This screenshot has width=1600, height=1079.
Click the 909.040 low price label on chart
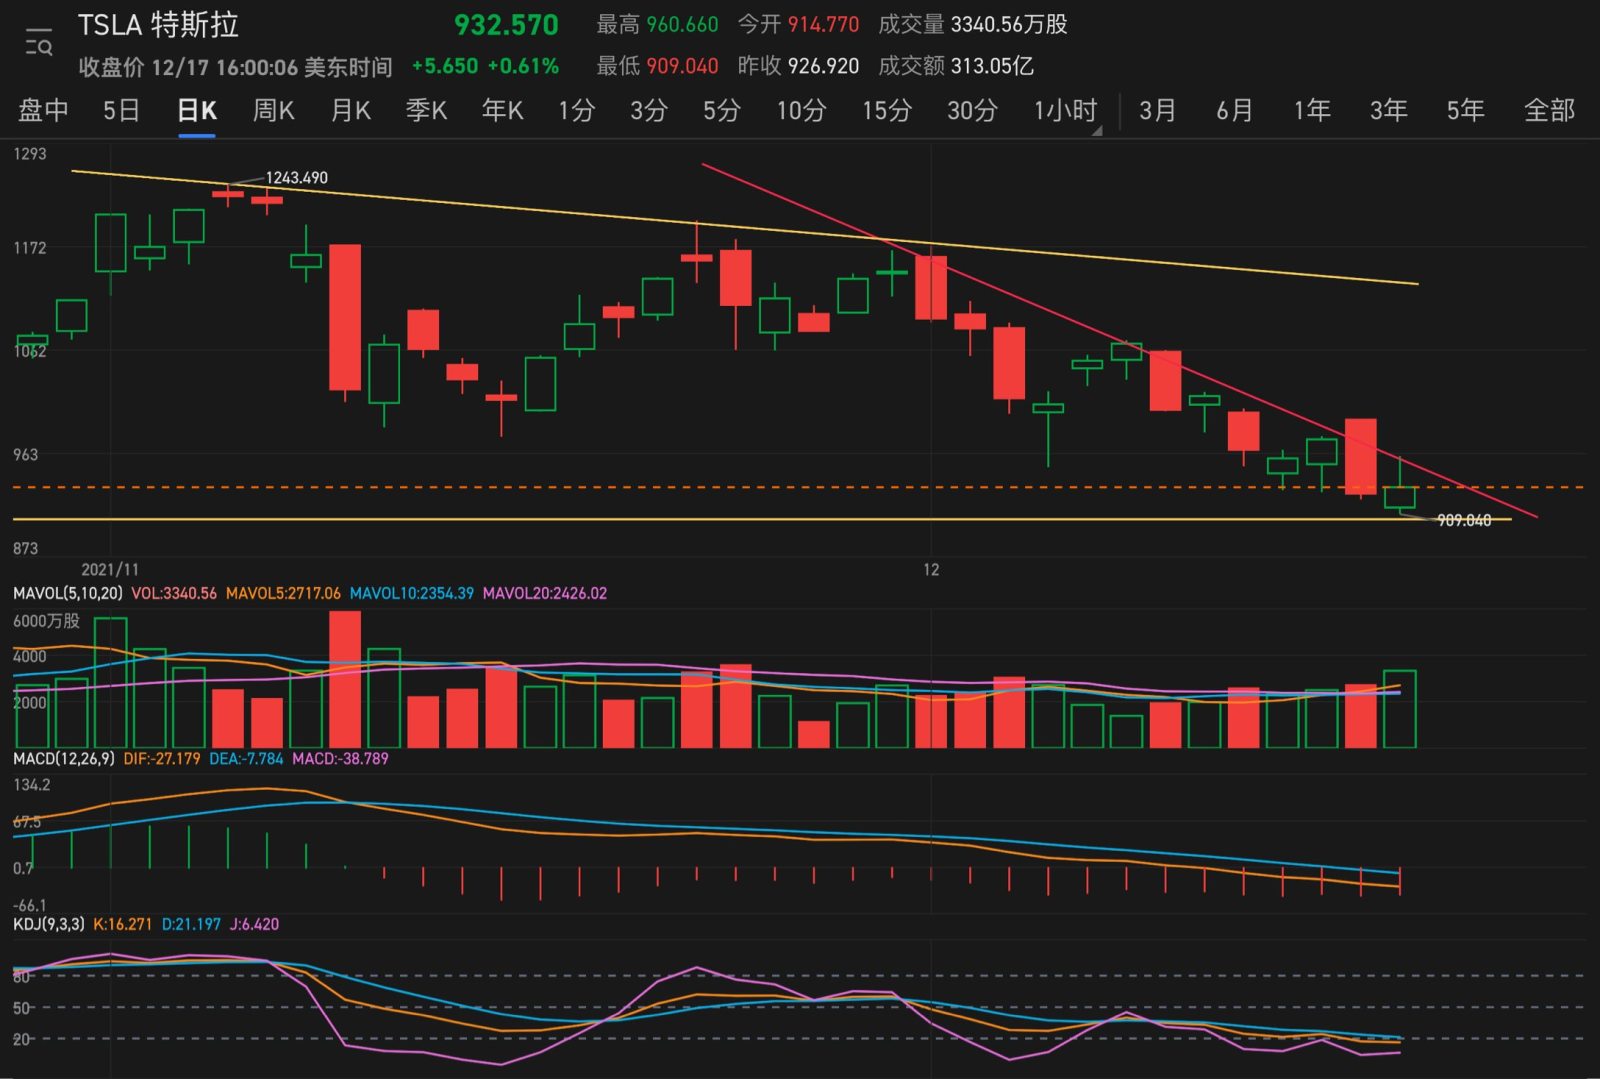1464,521
